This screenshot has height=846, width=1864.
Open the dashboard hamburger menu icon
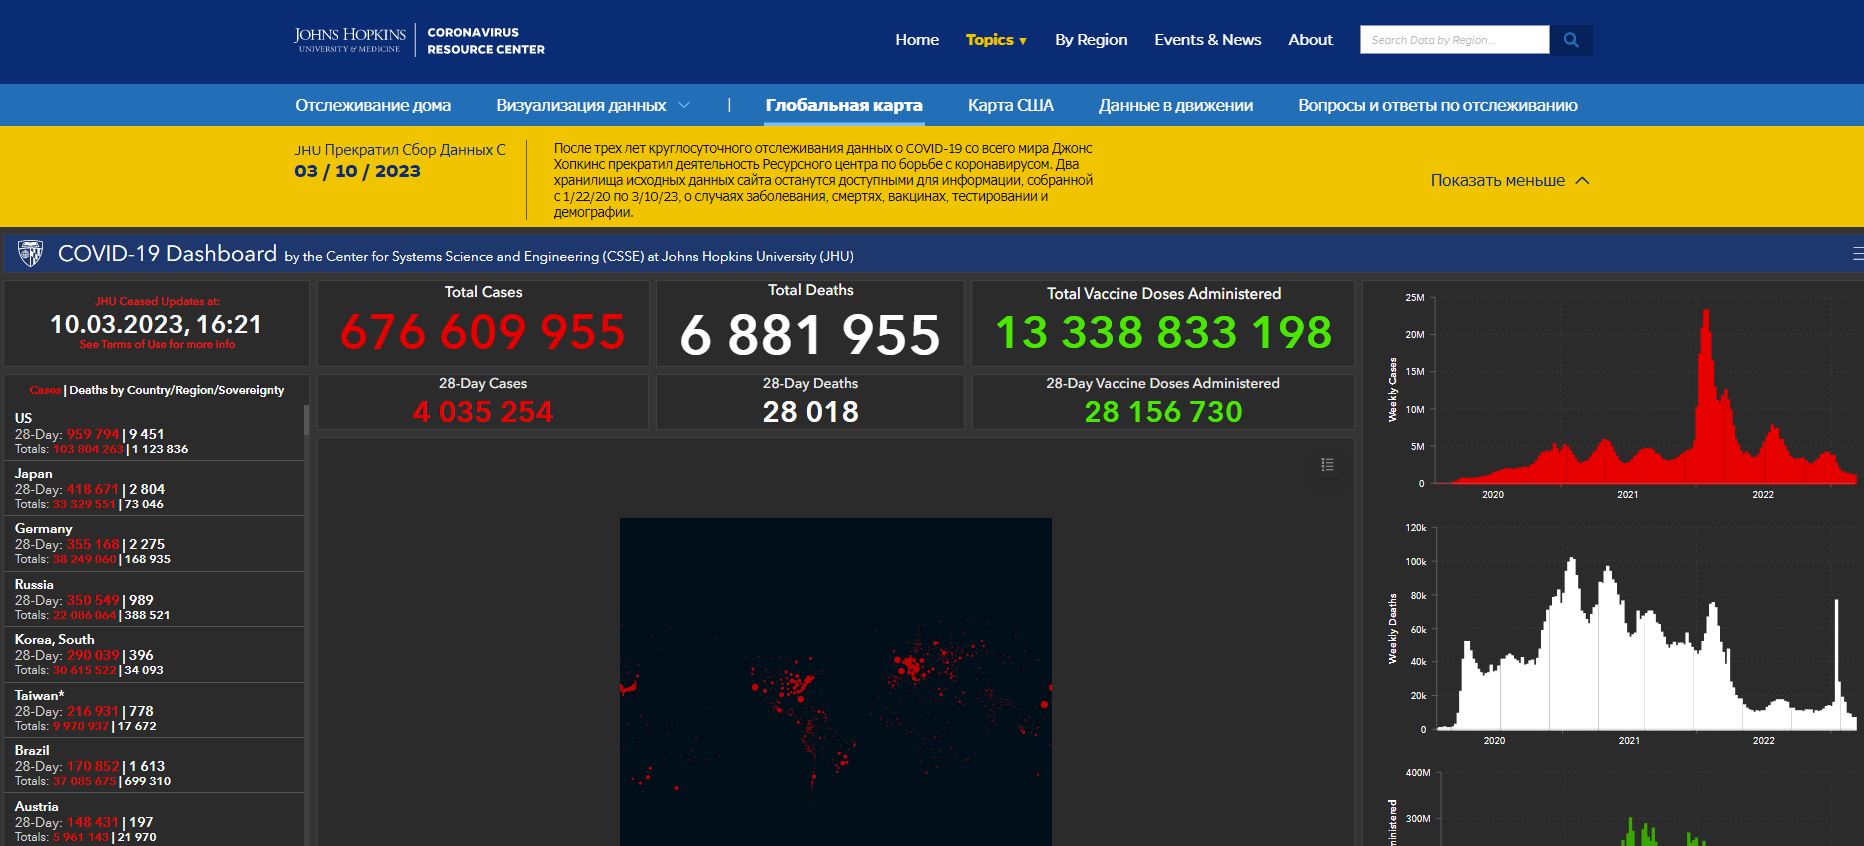[x=1858, y=254]
